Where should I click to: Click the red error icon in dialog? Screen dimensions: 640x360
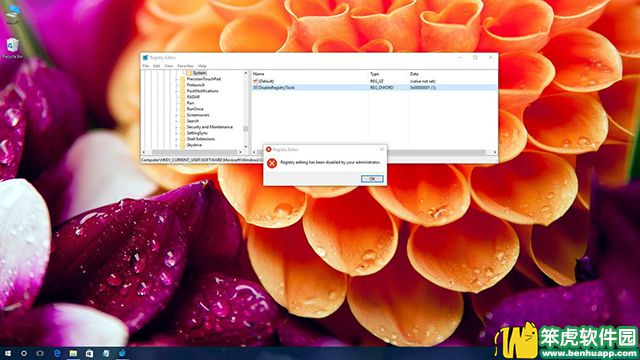pos(272,163)
